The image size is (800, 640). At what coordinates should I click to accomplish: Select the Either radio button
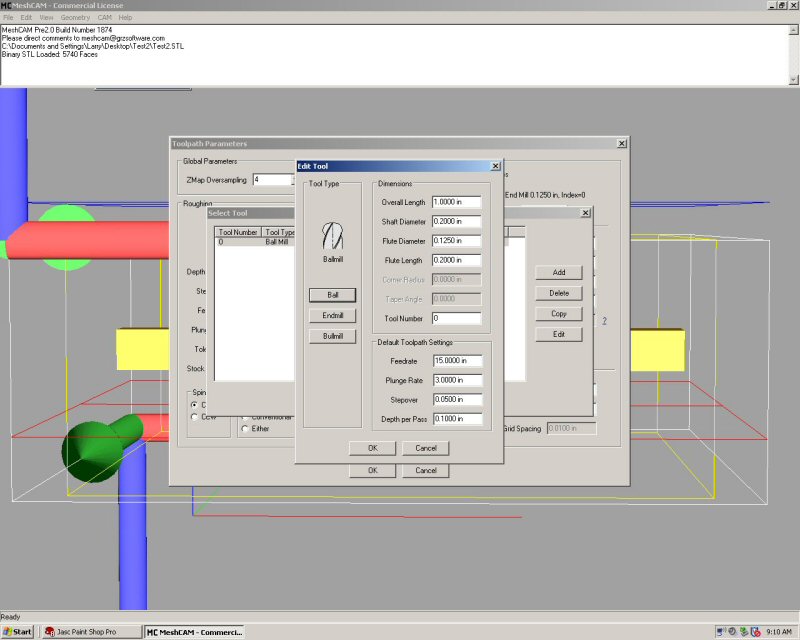click(246, 429)
